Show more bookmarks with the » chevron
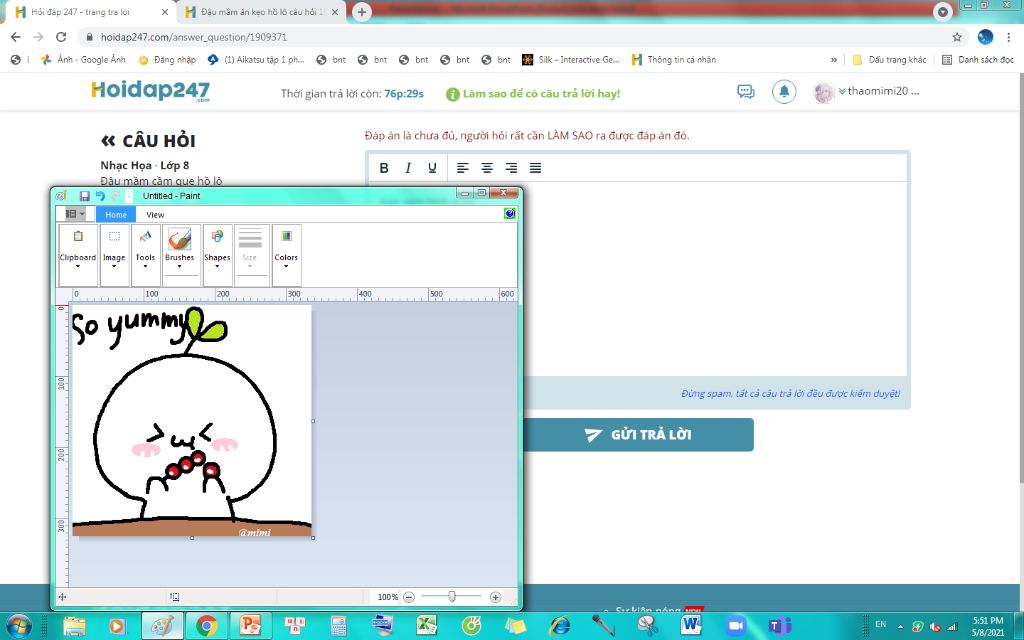Image resolution: width=1024 pixels, height=640 pixels. click(834, 59)
